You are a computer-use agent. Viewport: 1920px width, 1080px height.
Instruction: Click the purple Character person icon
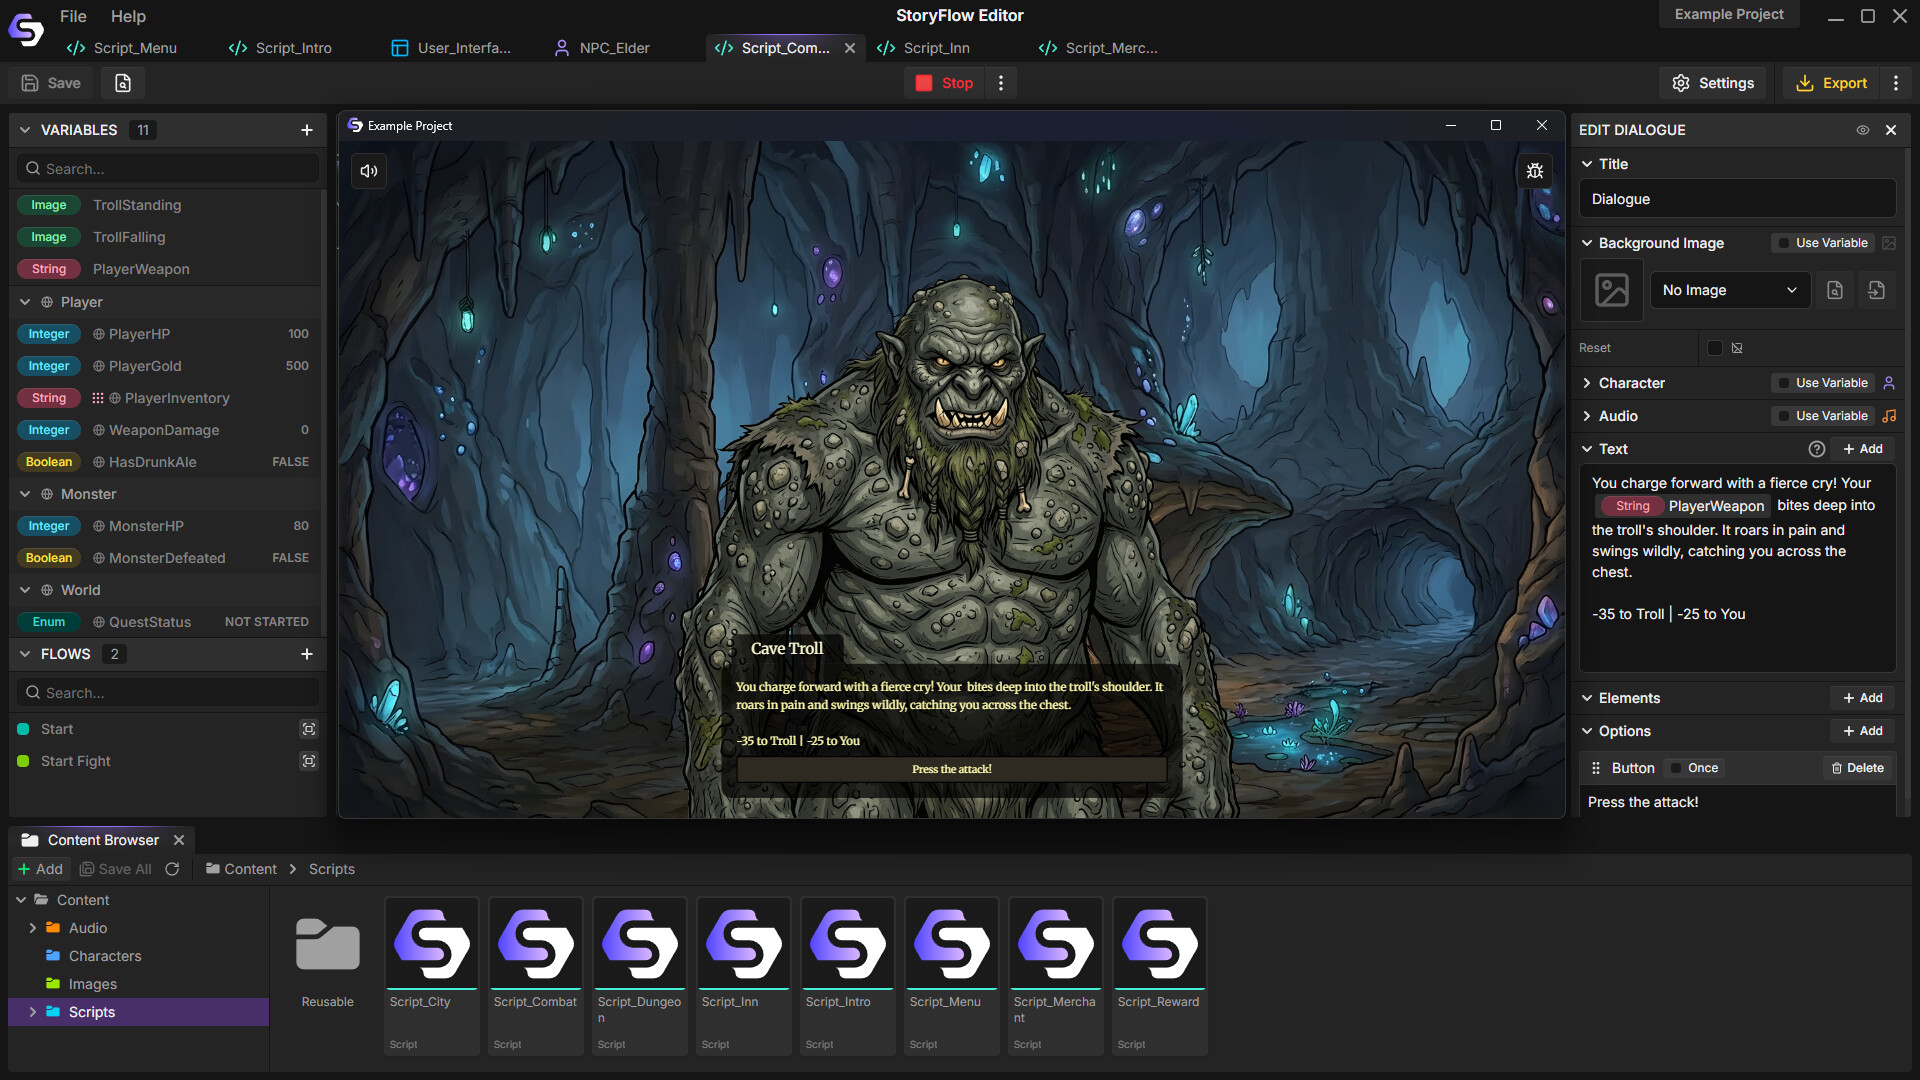[1889, 383]
